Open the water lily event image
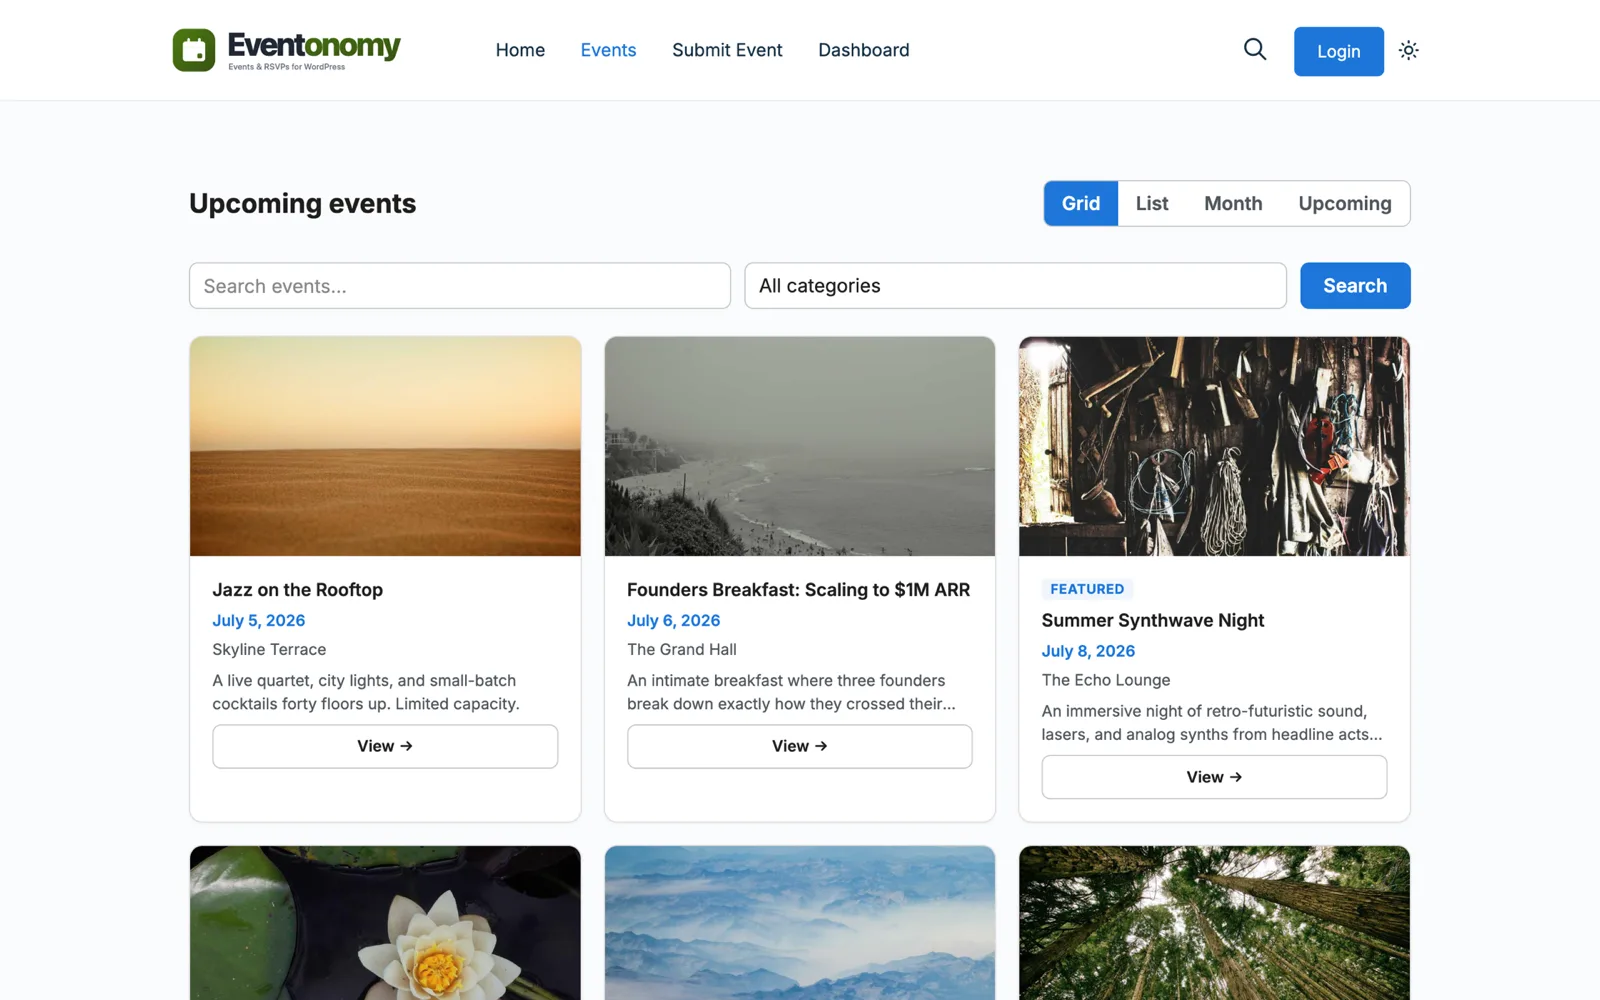 click(385, 923)
